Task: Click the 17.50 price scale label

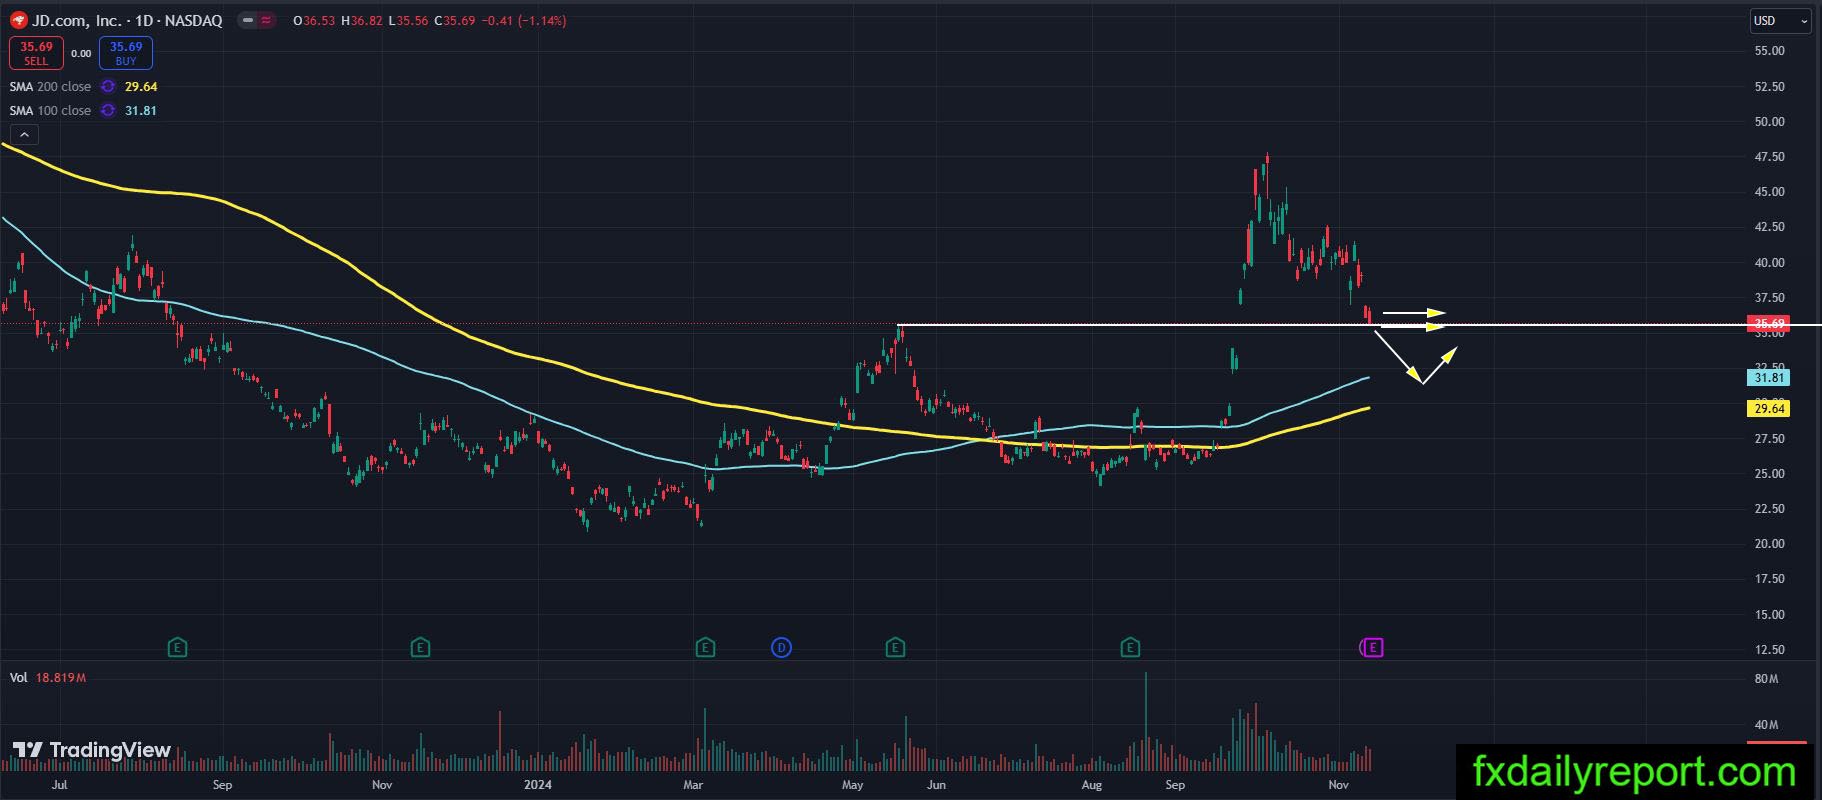Action: pyautogui.click(x=1769, y=579)
